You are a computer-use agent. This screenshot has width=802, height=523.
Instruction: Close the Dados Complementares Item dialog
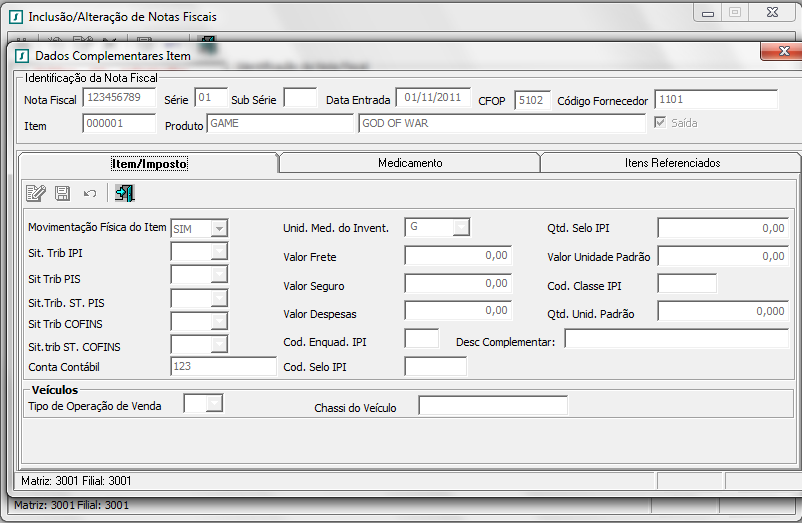pos(774,52)
